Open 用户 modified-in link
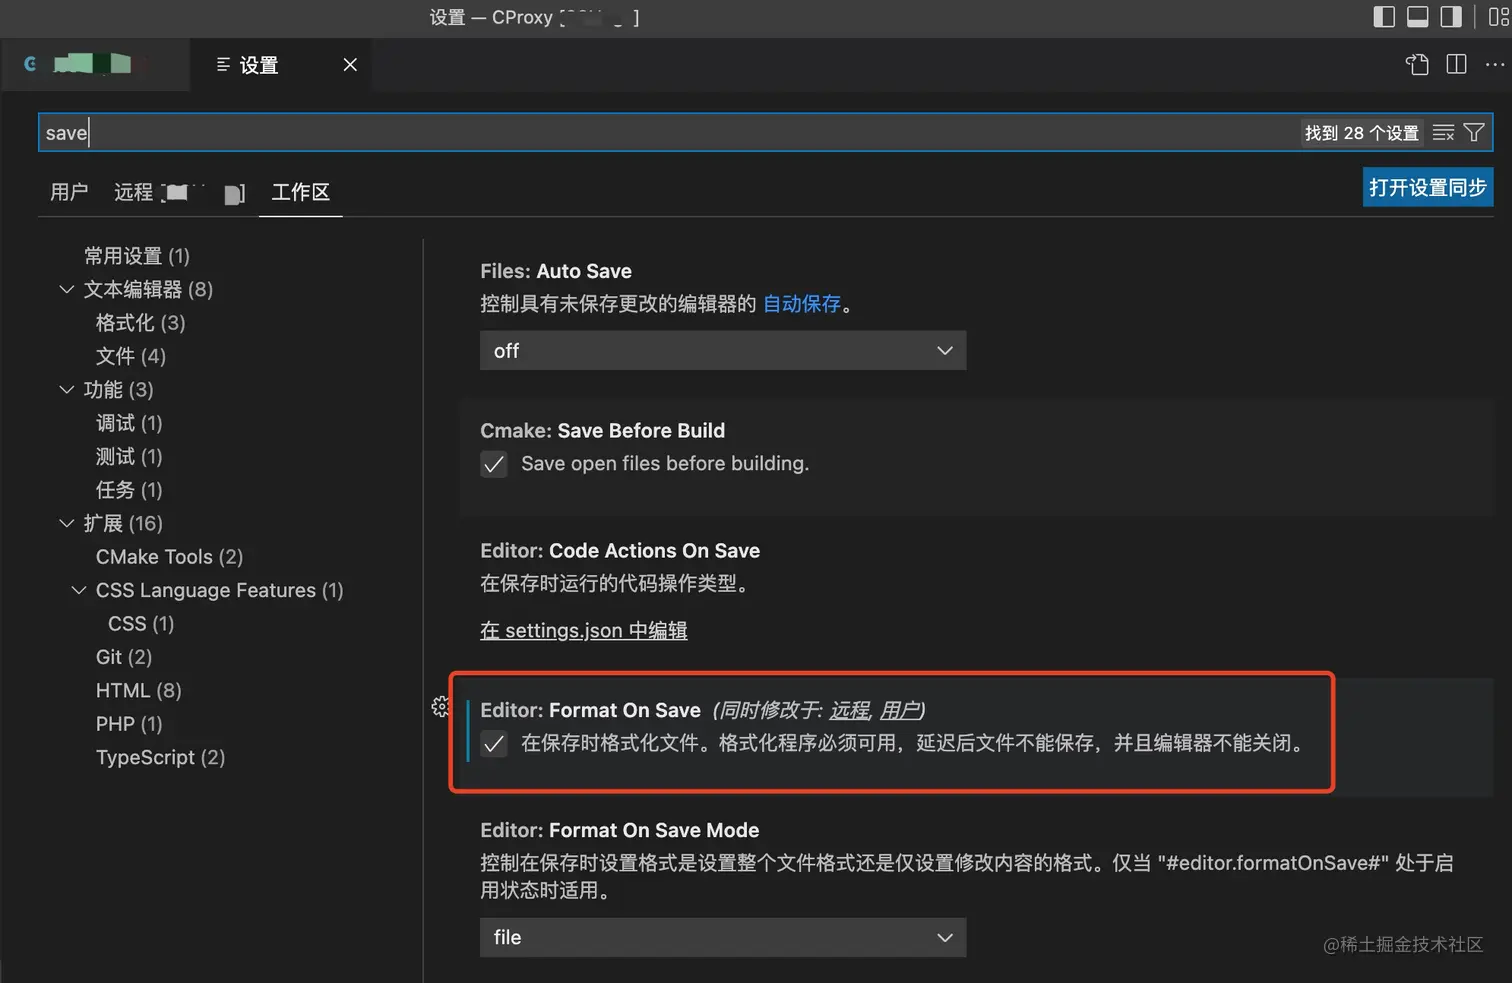The height and width of the screenshot is (983, 1512). [899, 710]
